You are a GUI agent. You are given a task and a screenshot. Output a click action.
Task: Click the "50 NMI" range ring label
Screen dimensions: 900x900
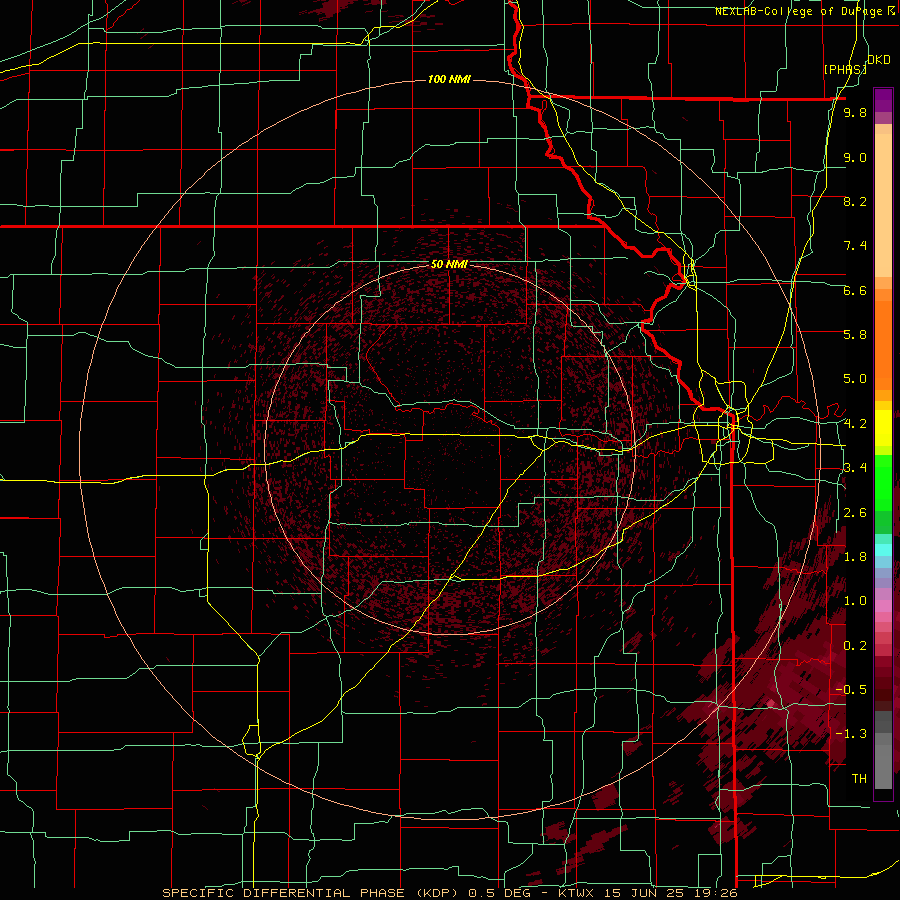[x=449, y=264]
